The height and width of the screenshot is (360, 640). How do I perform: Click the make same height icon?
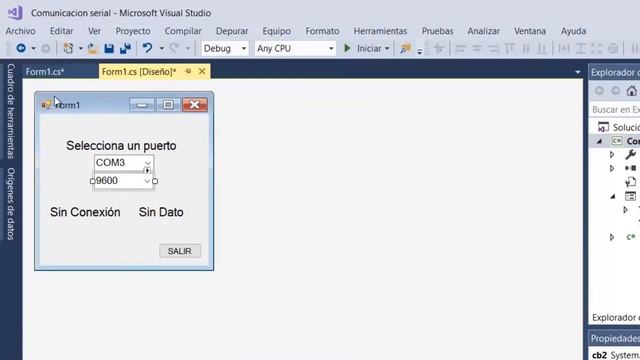[580, 49]
